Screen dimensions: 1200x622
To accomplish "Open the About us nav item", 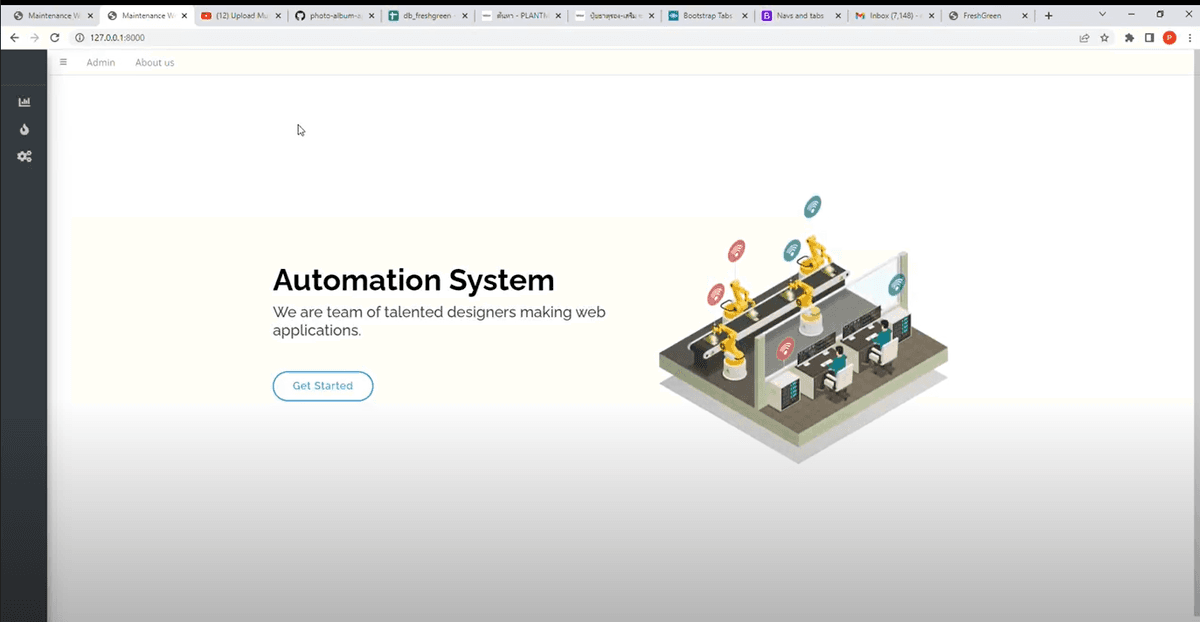I will coord(155,62).
